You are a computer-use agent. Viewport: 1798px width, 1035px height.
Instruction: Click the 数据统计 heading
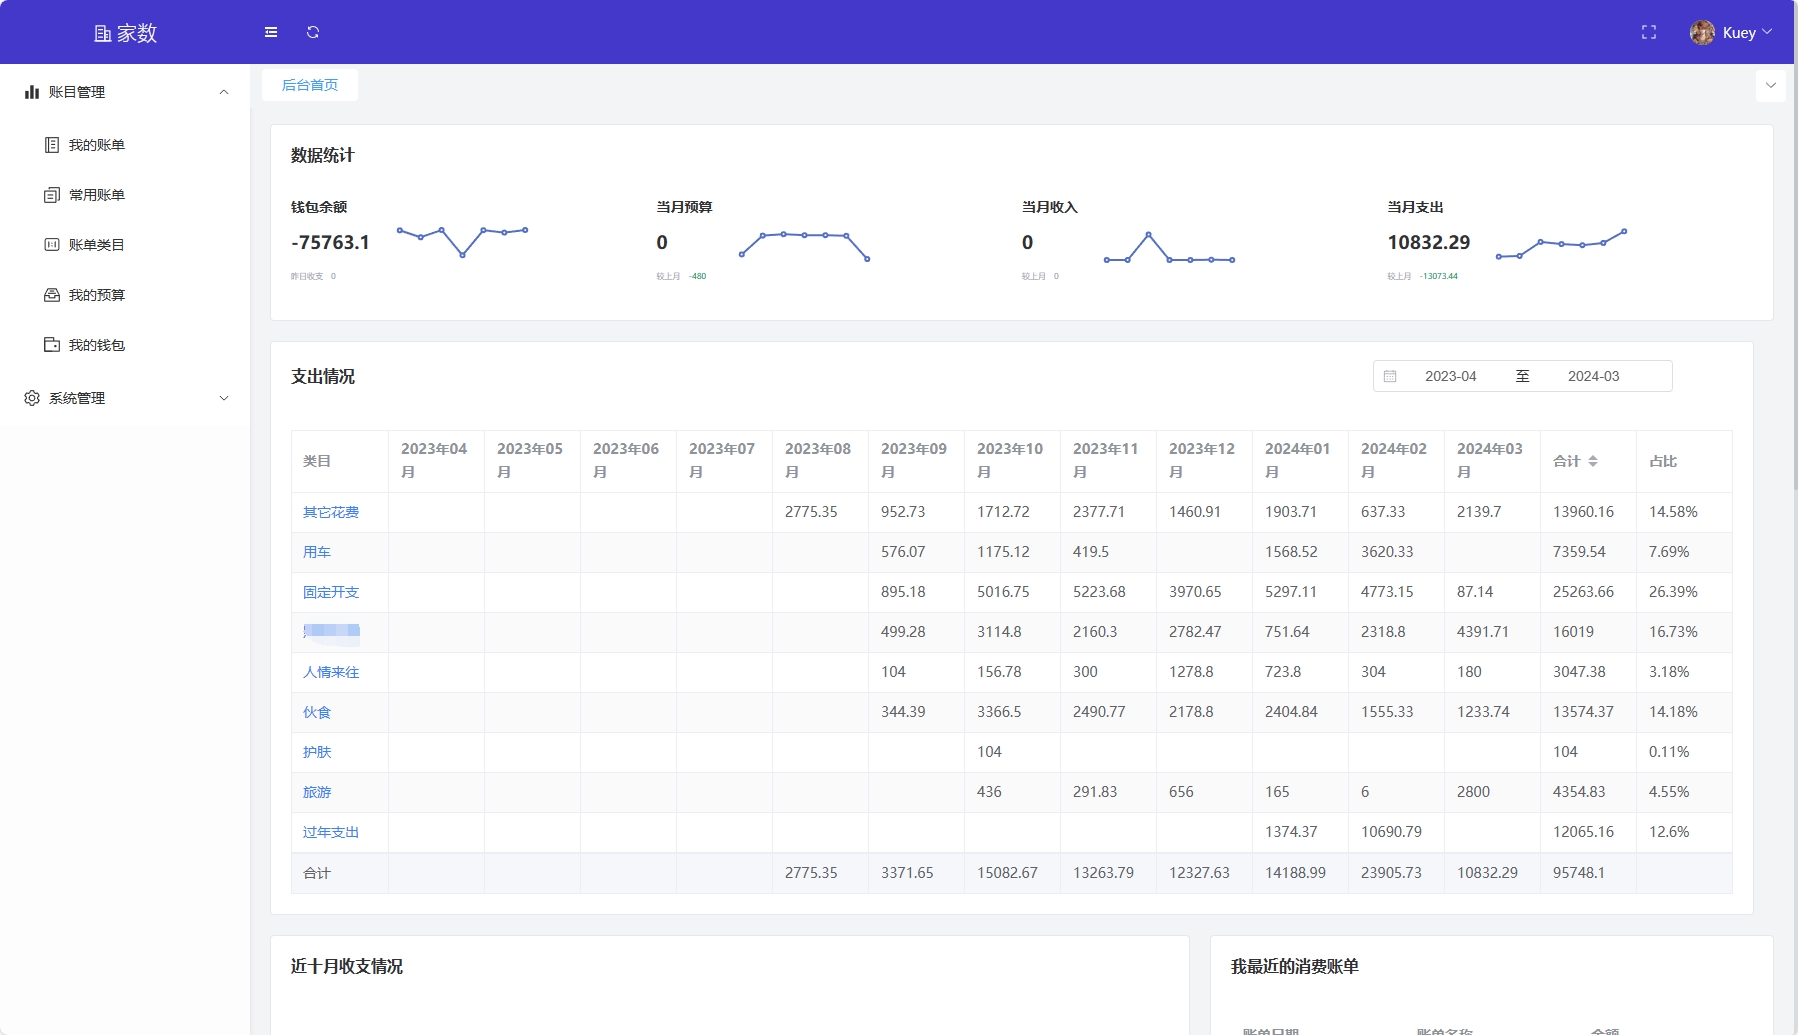coord(322,155)
